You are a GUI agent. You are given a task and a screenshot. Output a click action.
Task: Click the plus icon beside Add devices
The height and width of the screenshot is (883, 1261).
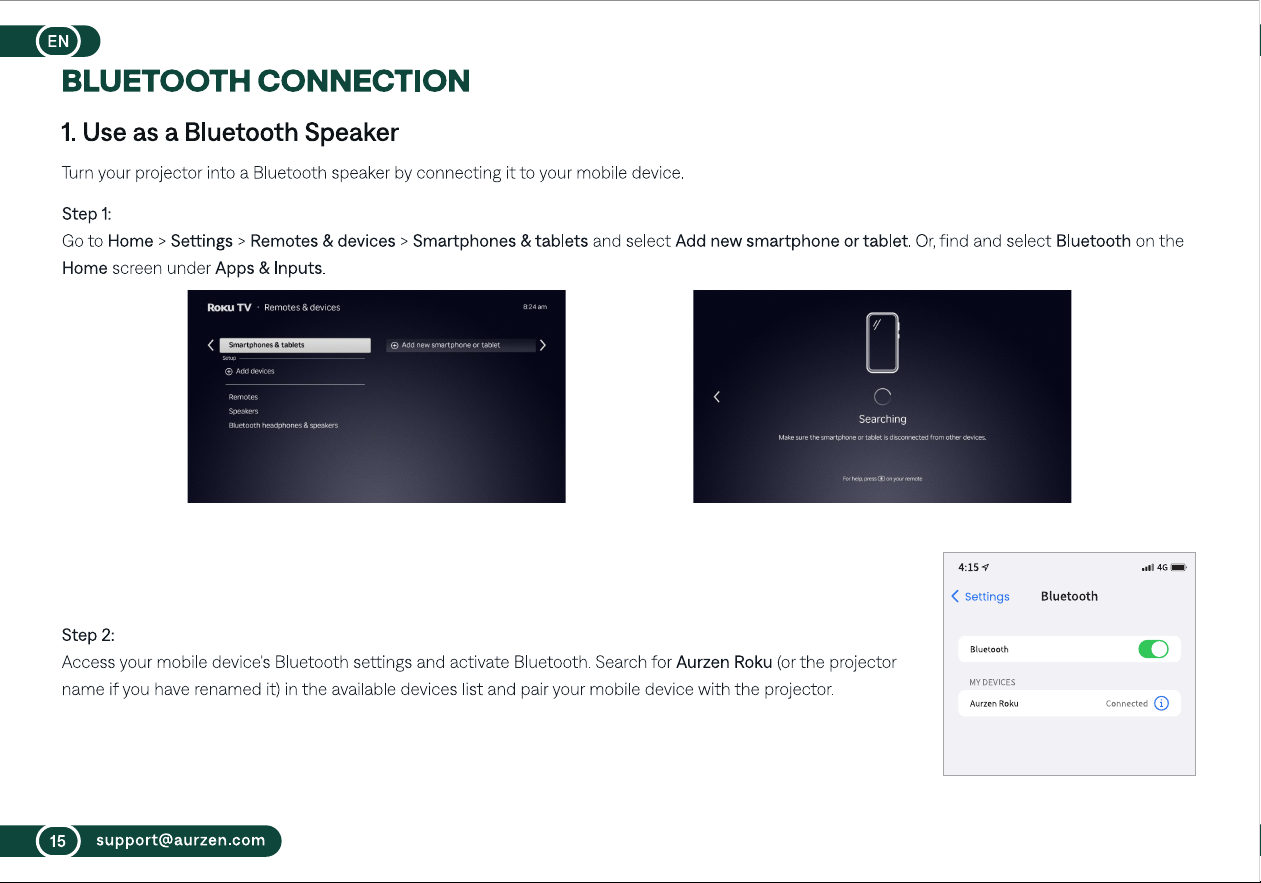tap(229, 371)
